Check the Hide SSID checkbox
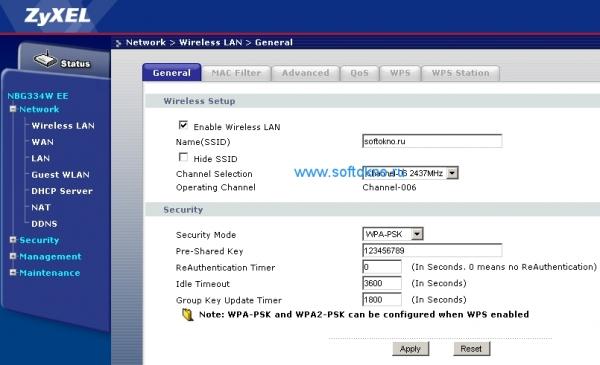 coord(183,157)
